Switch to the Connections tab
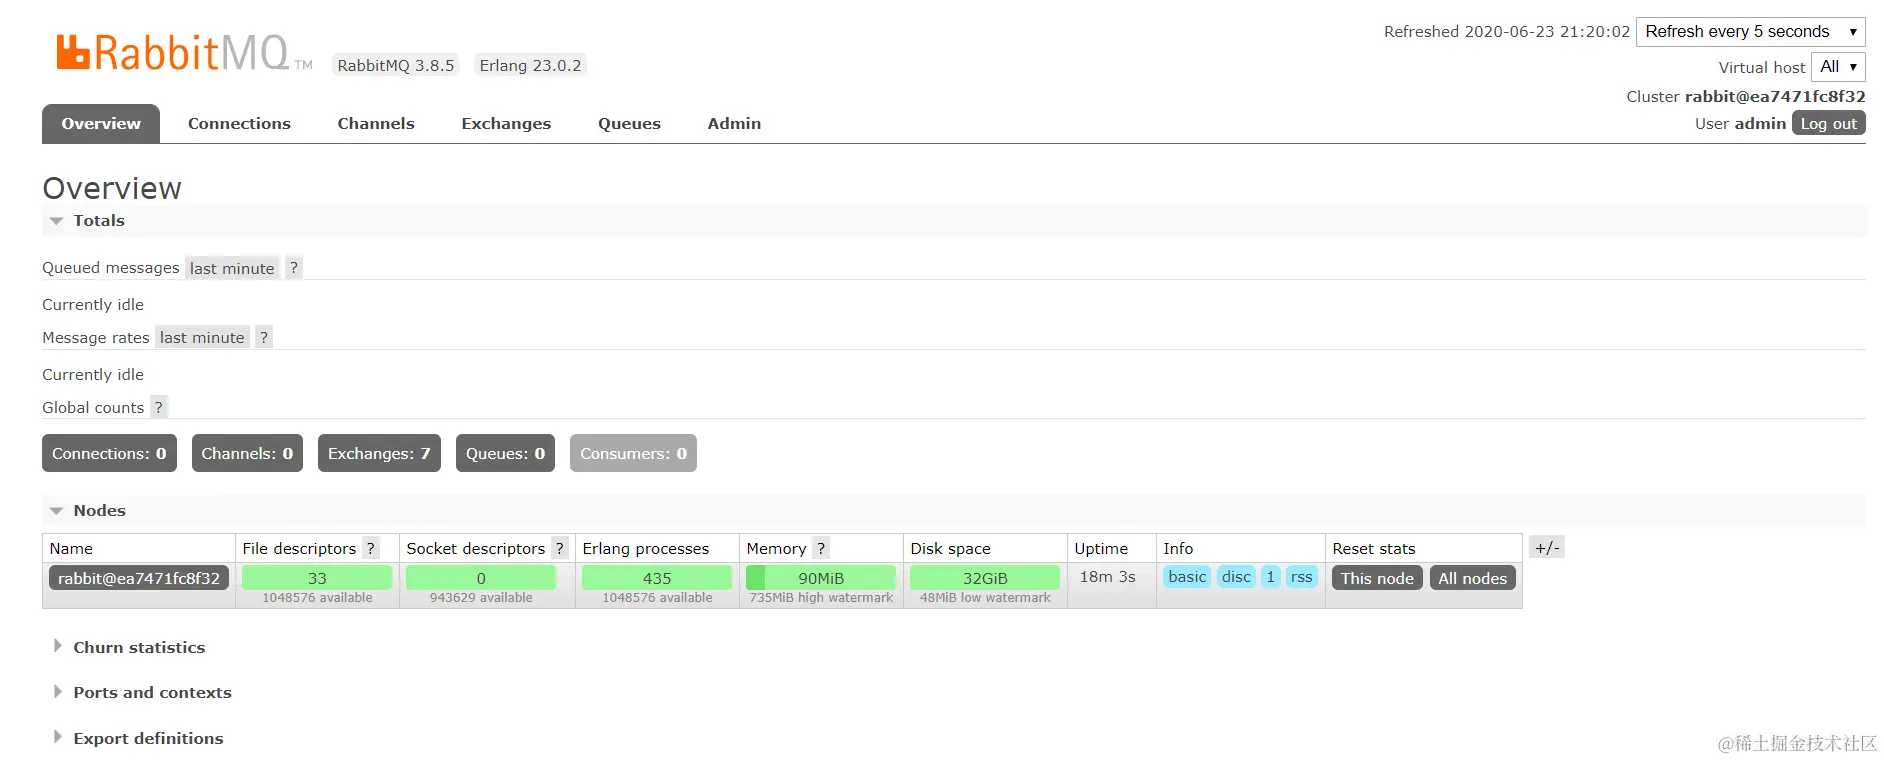This screenshot has width=1884, height=760. (239, 124)
